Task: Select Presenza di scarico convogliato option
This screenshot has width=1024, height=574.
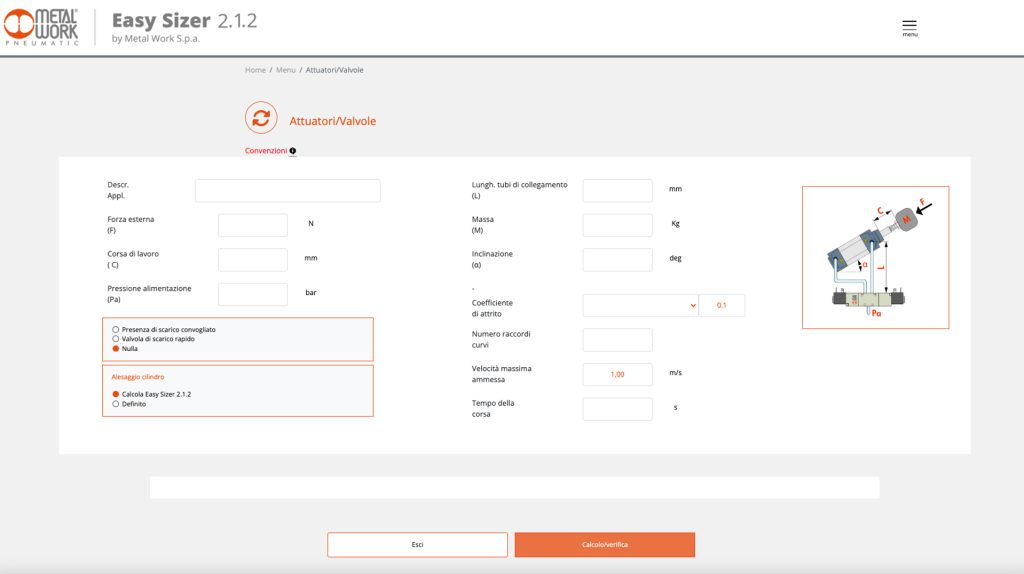Action: point(116,329)
